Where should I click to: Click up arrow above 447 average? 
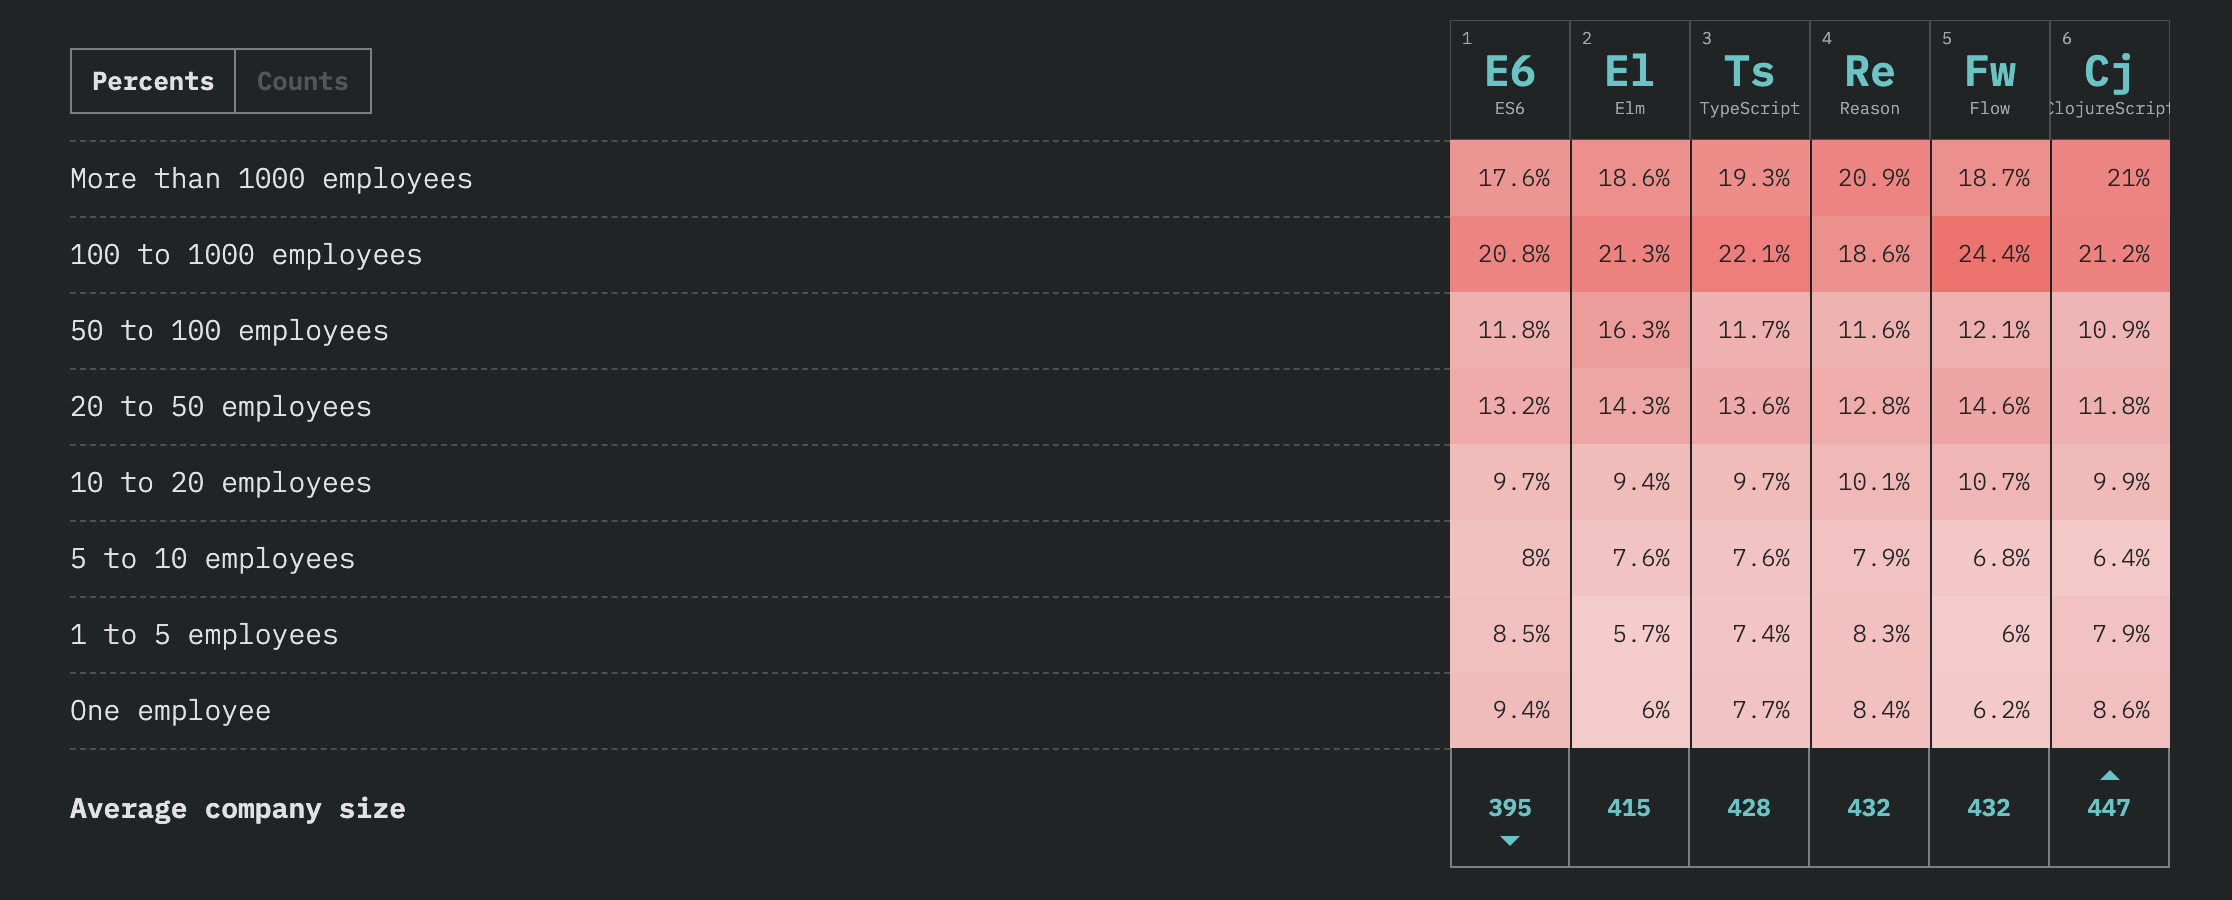click(x=2109, y=775)
